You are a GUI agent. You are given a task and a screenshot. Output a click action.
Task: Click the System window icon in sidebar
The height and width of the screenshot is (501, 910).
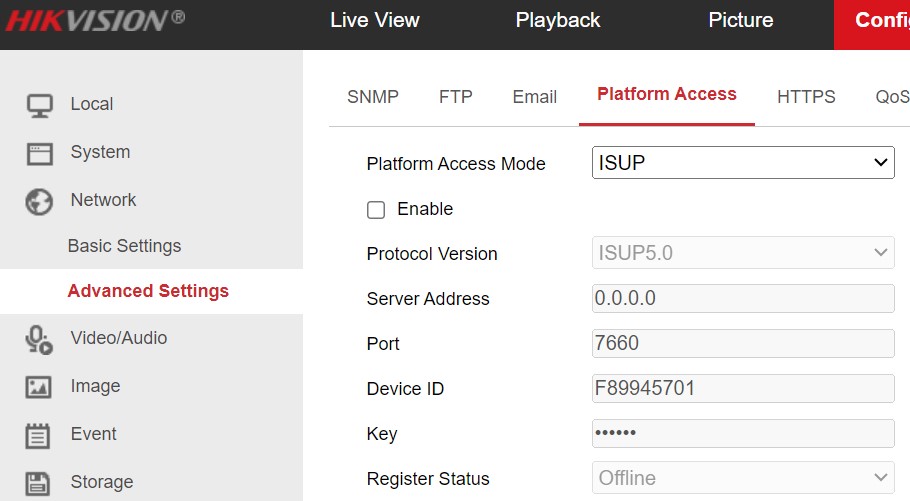39,153
